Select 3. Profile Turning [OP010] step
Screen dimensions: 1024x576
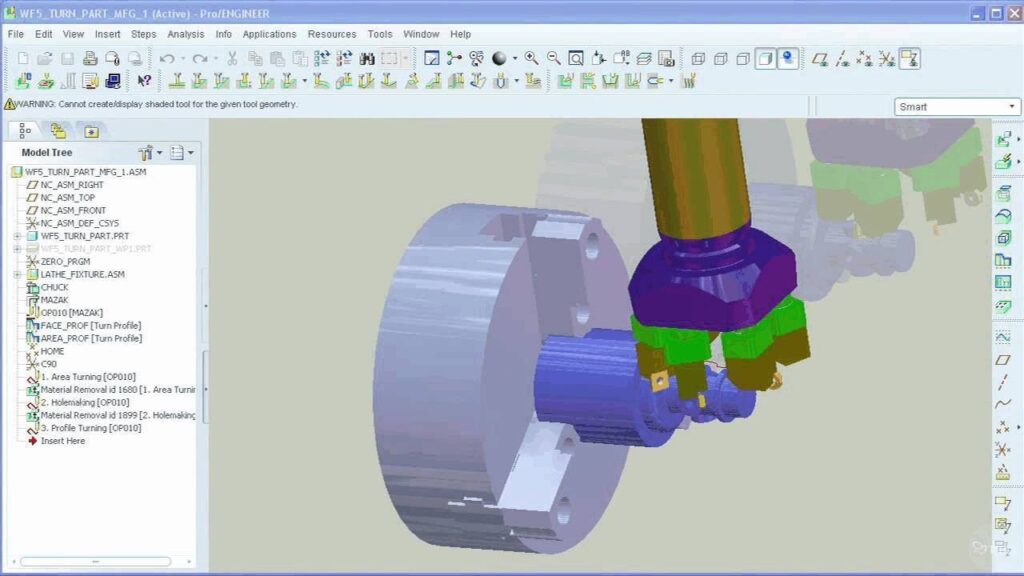(90, 428)
